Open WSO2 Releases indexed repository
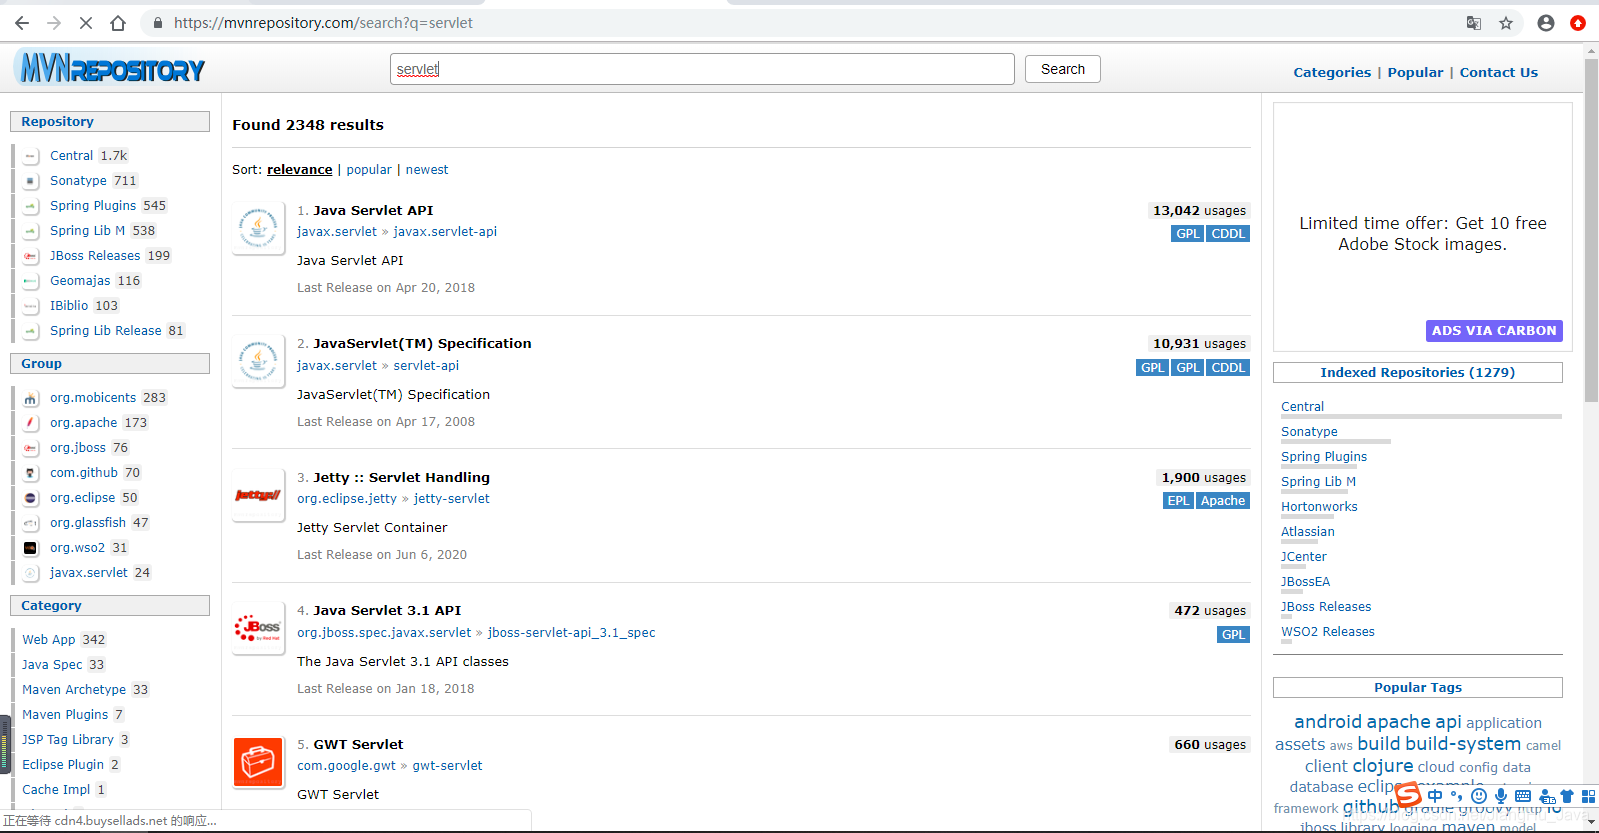1599x833 pixels. 1328,632
